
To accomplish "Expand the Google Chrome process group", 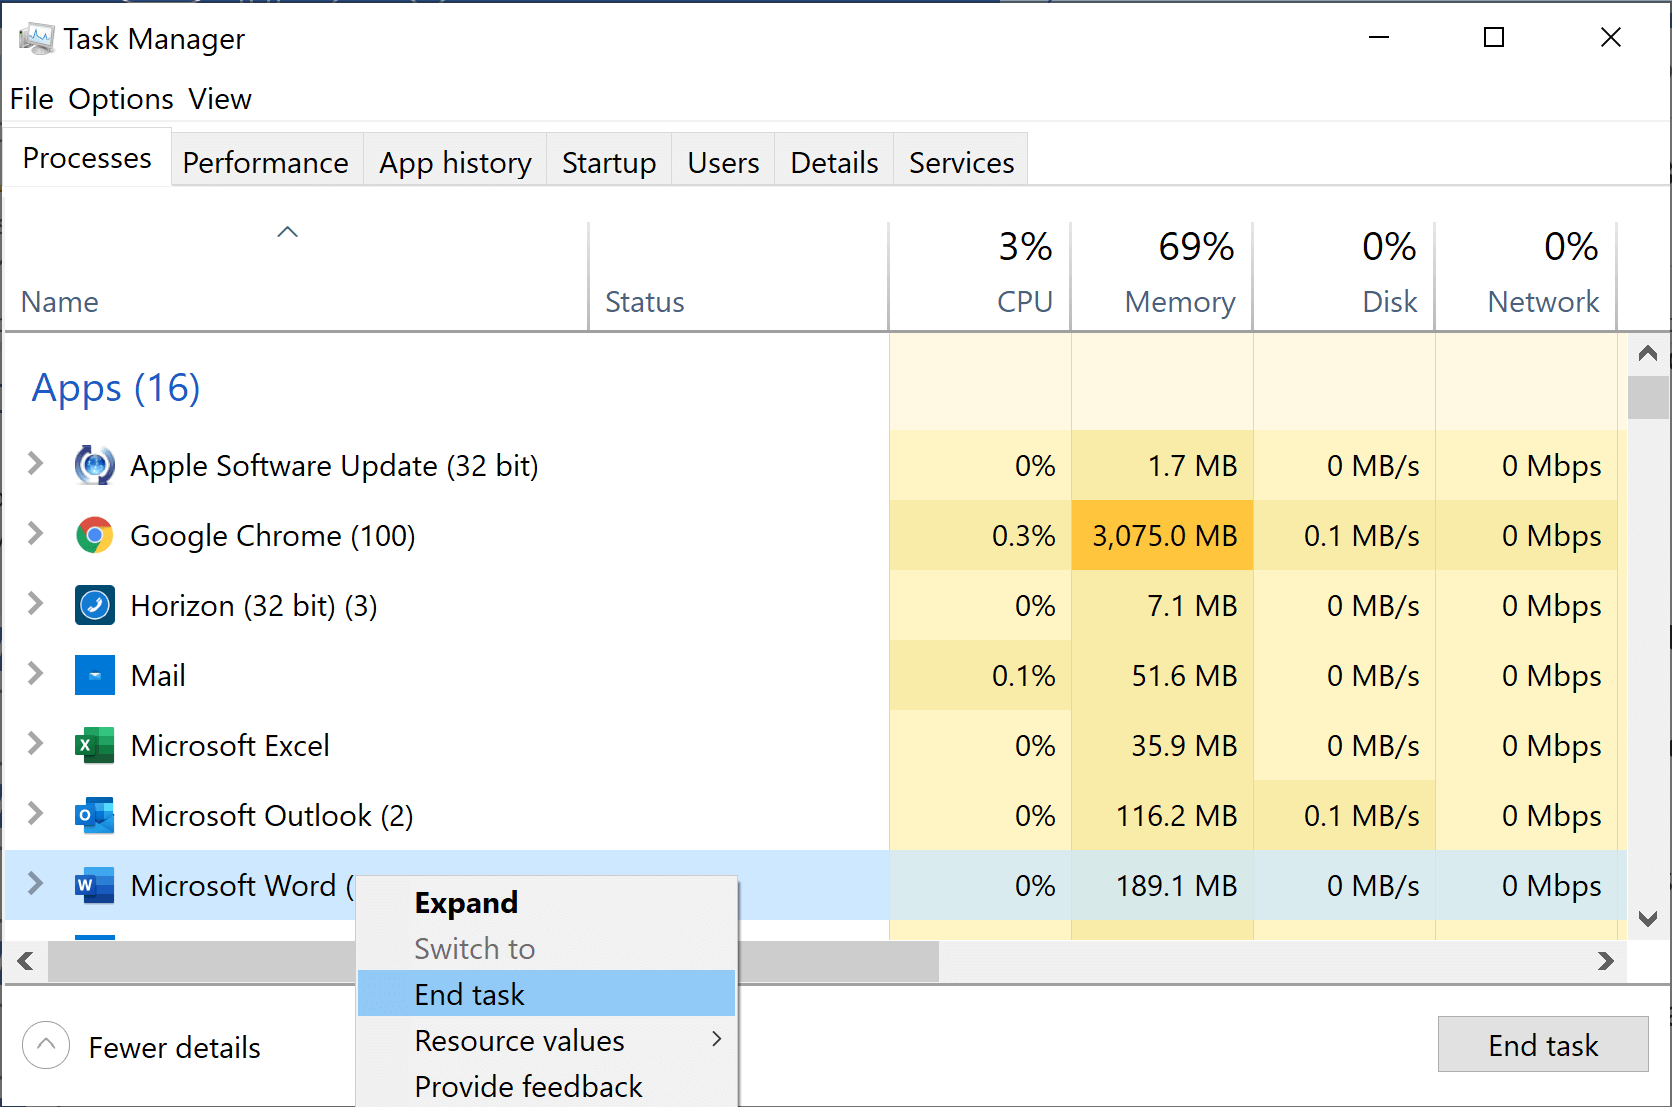I will pyautogui.click(x=35, y=534).
